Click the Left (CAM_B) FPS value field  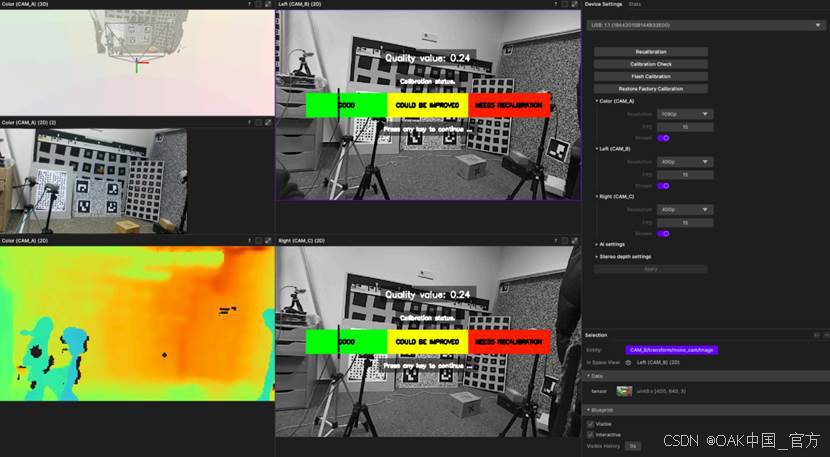[x=685, y=175]
